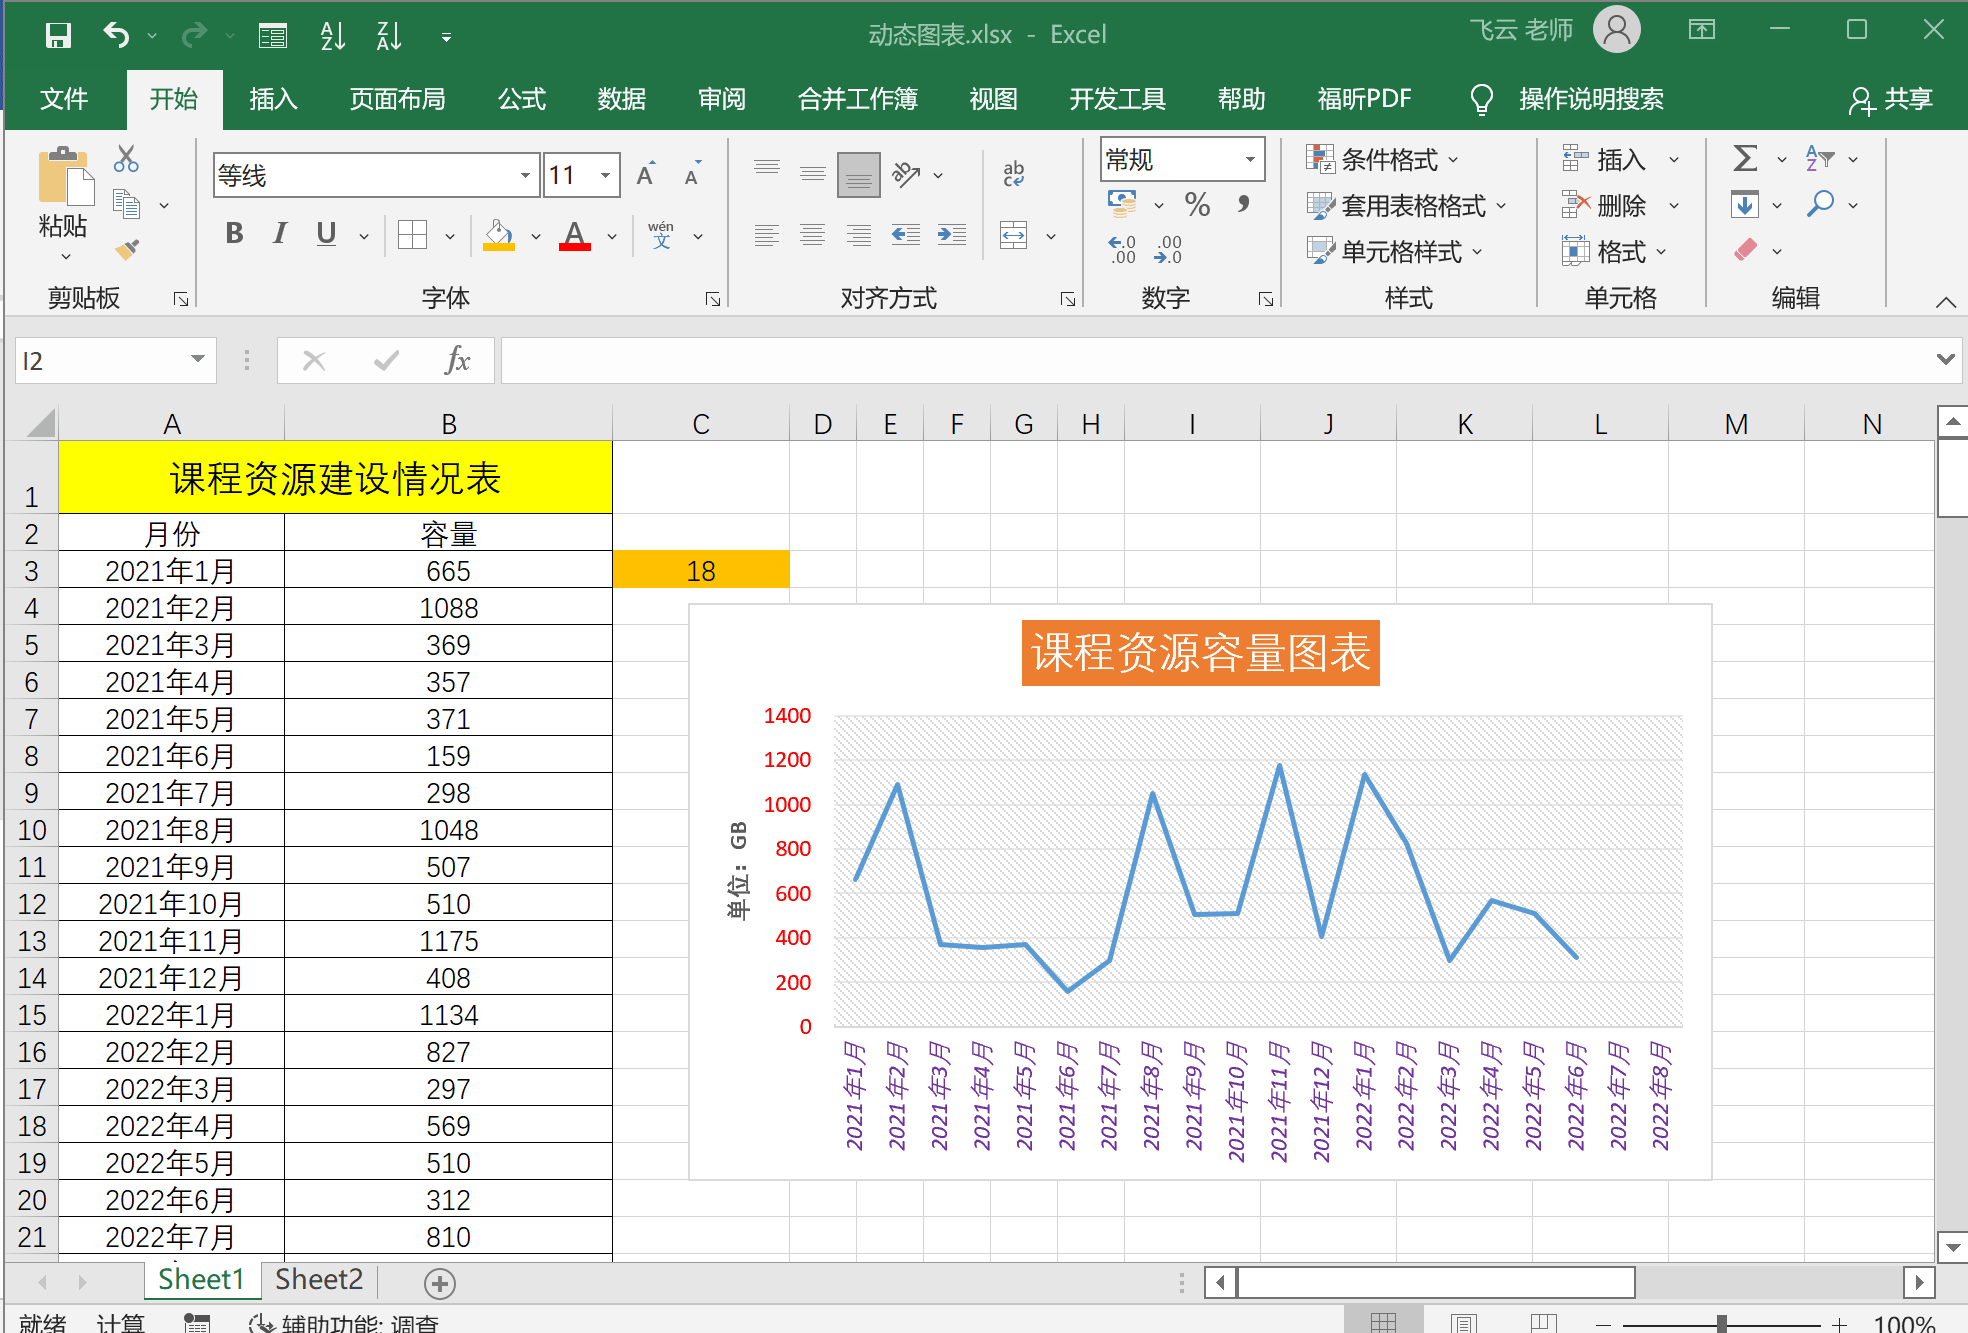Expand the number format dropdown 常规
This screenshot has width=1968, height=1333.
[x=1250, y=160]
